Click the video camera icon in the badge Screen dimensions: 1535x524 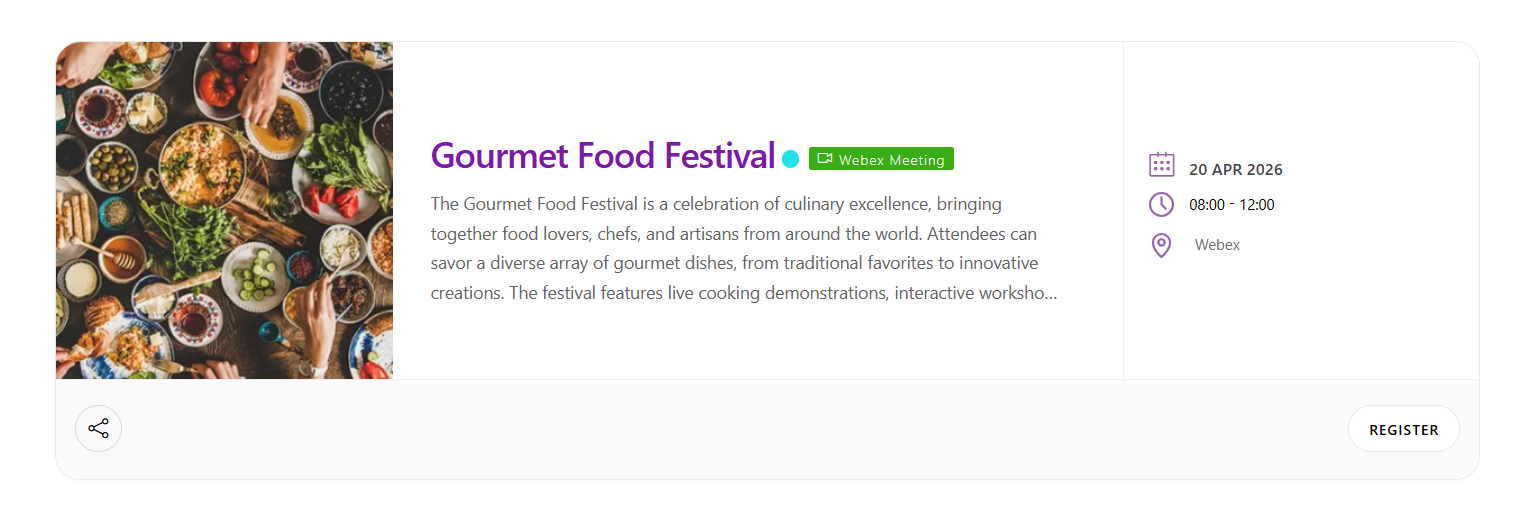click(x=825, y=159)
